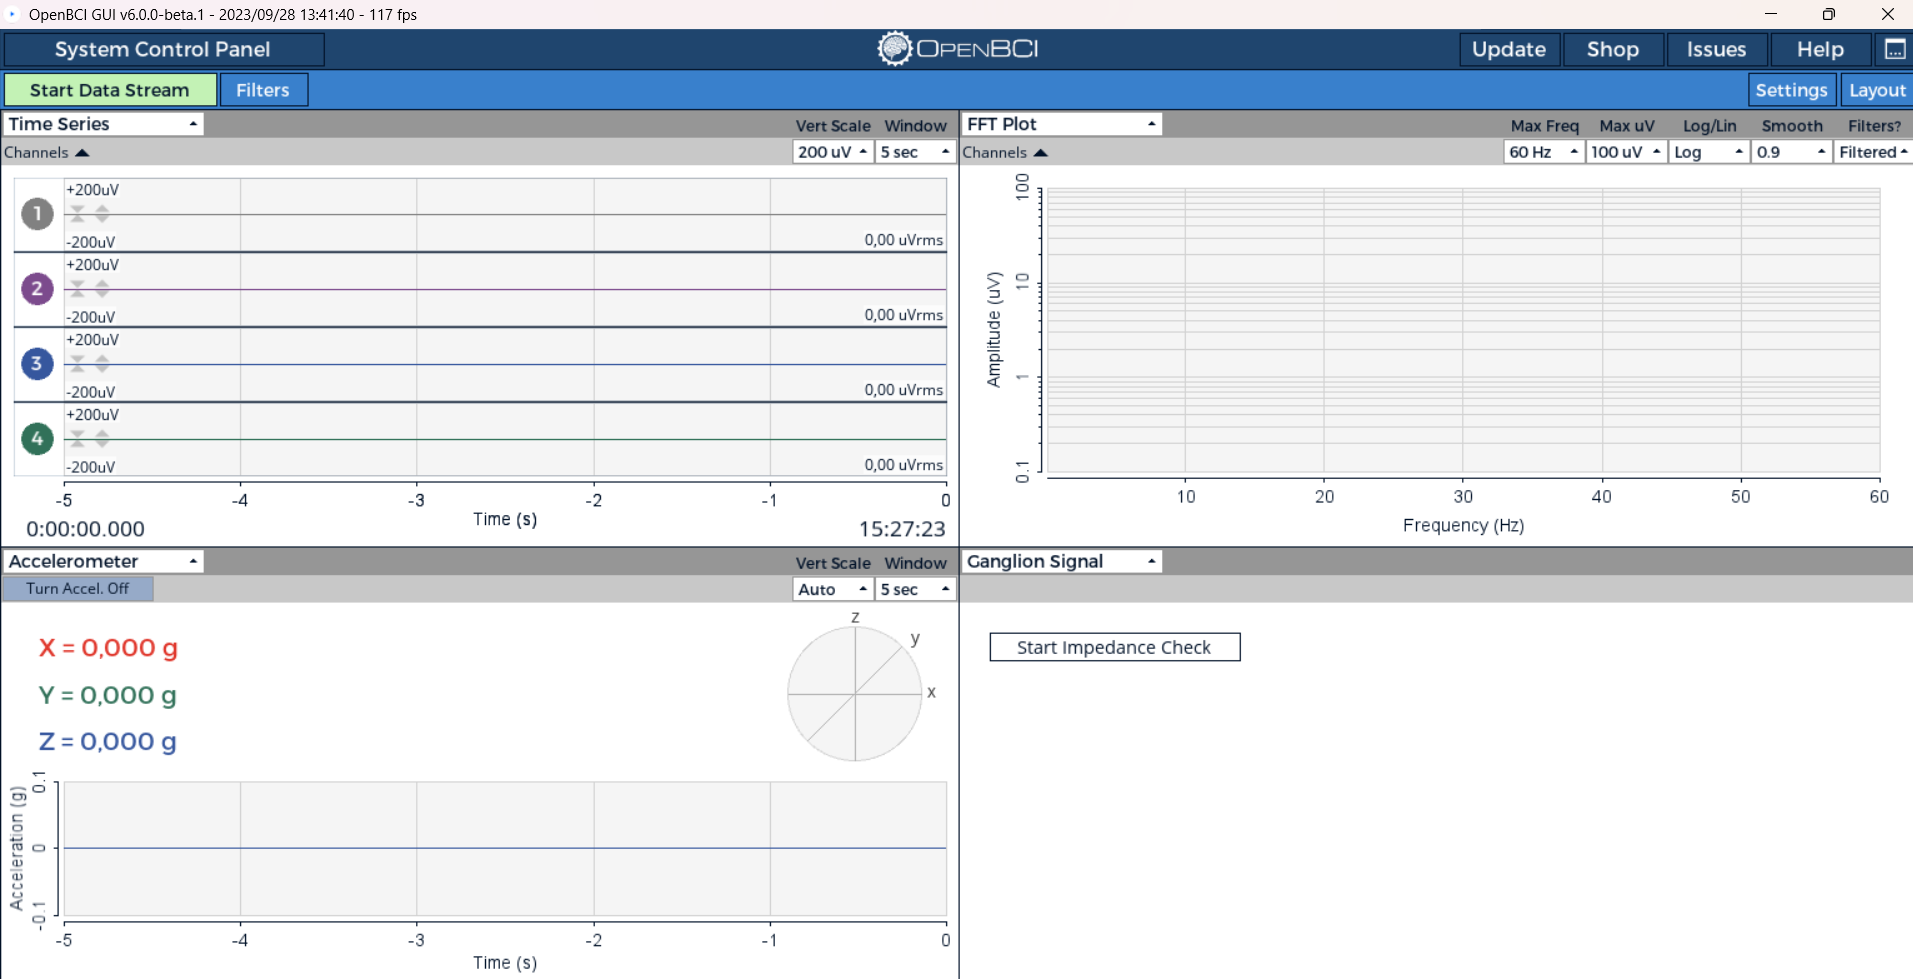Image resolution: width=1913 pixels, height=979 pixels.
Task: Toggle channel 3 blue circle button
Action: (x=38, y=364)
